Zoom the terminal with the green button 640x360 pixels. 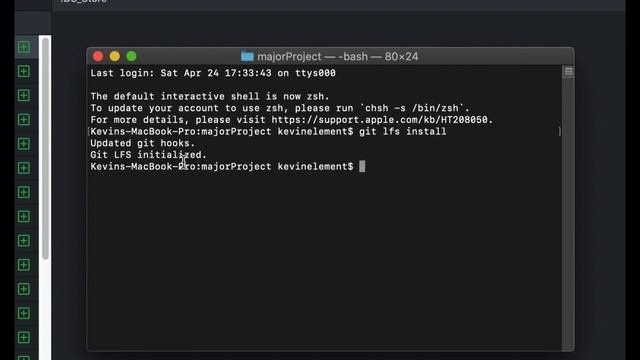coord(131,56)
